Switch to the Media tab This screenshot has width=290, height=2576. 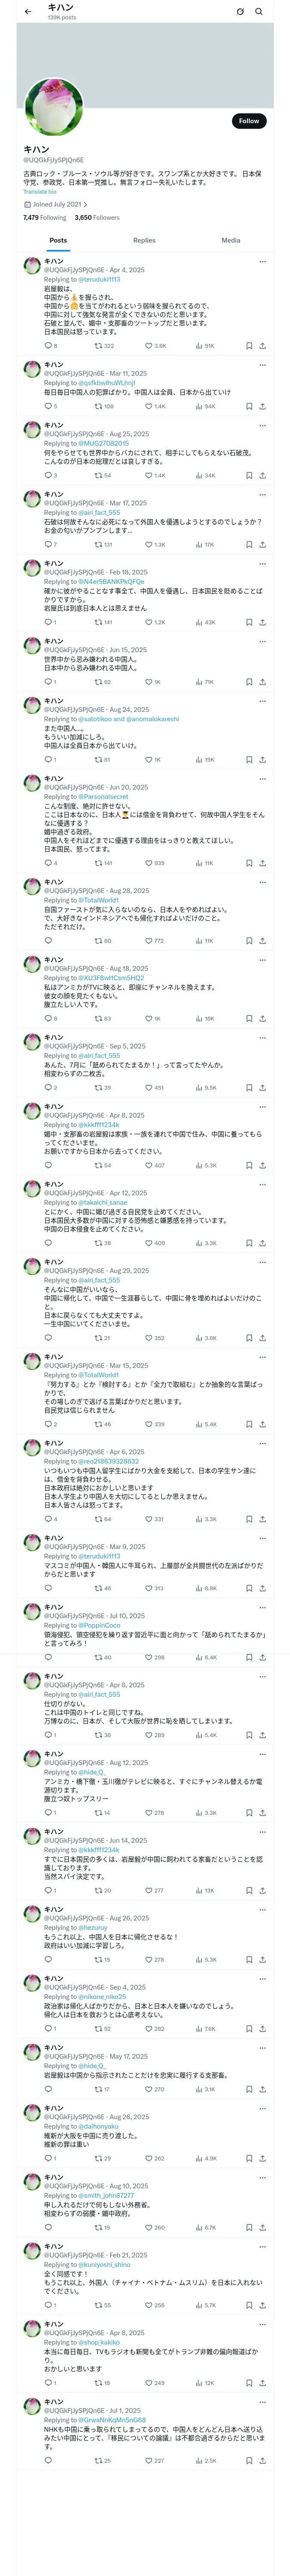tap(230, 240)
